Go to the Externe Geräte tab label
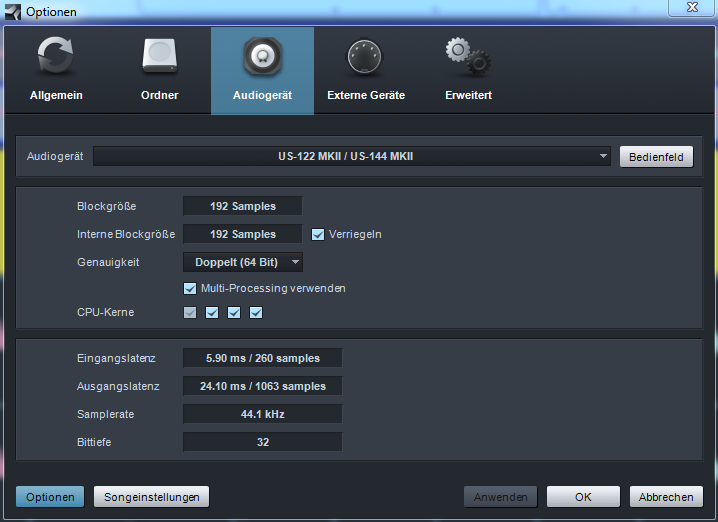Viewport: 718px width, 522px height. point(366,95)
